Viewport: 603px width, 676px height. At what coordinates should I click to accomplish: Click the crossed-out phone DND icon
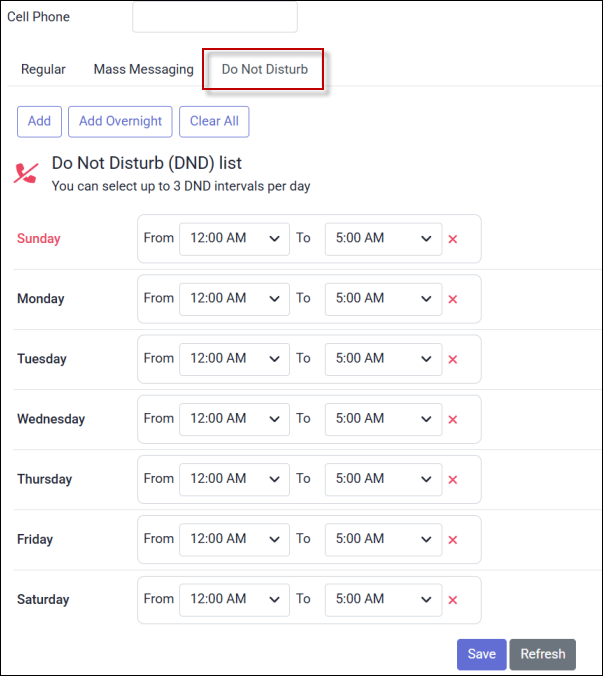coord(26,173)
